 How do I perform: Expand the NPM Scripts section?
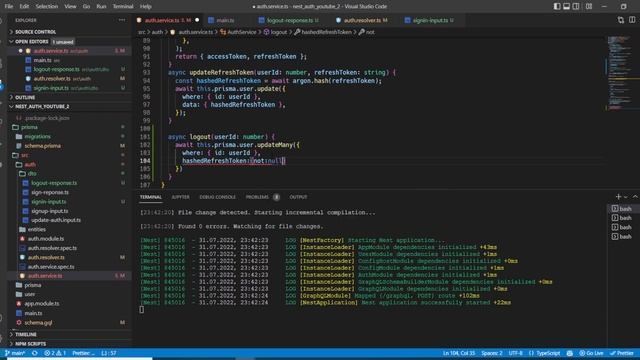(x=69, y=344)
